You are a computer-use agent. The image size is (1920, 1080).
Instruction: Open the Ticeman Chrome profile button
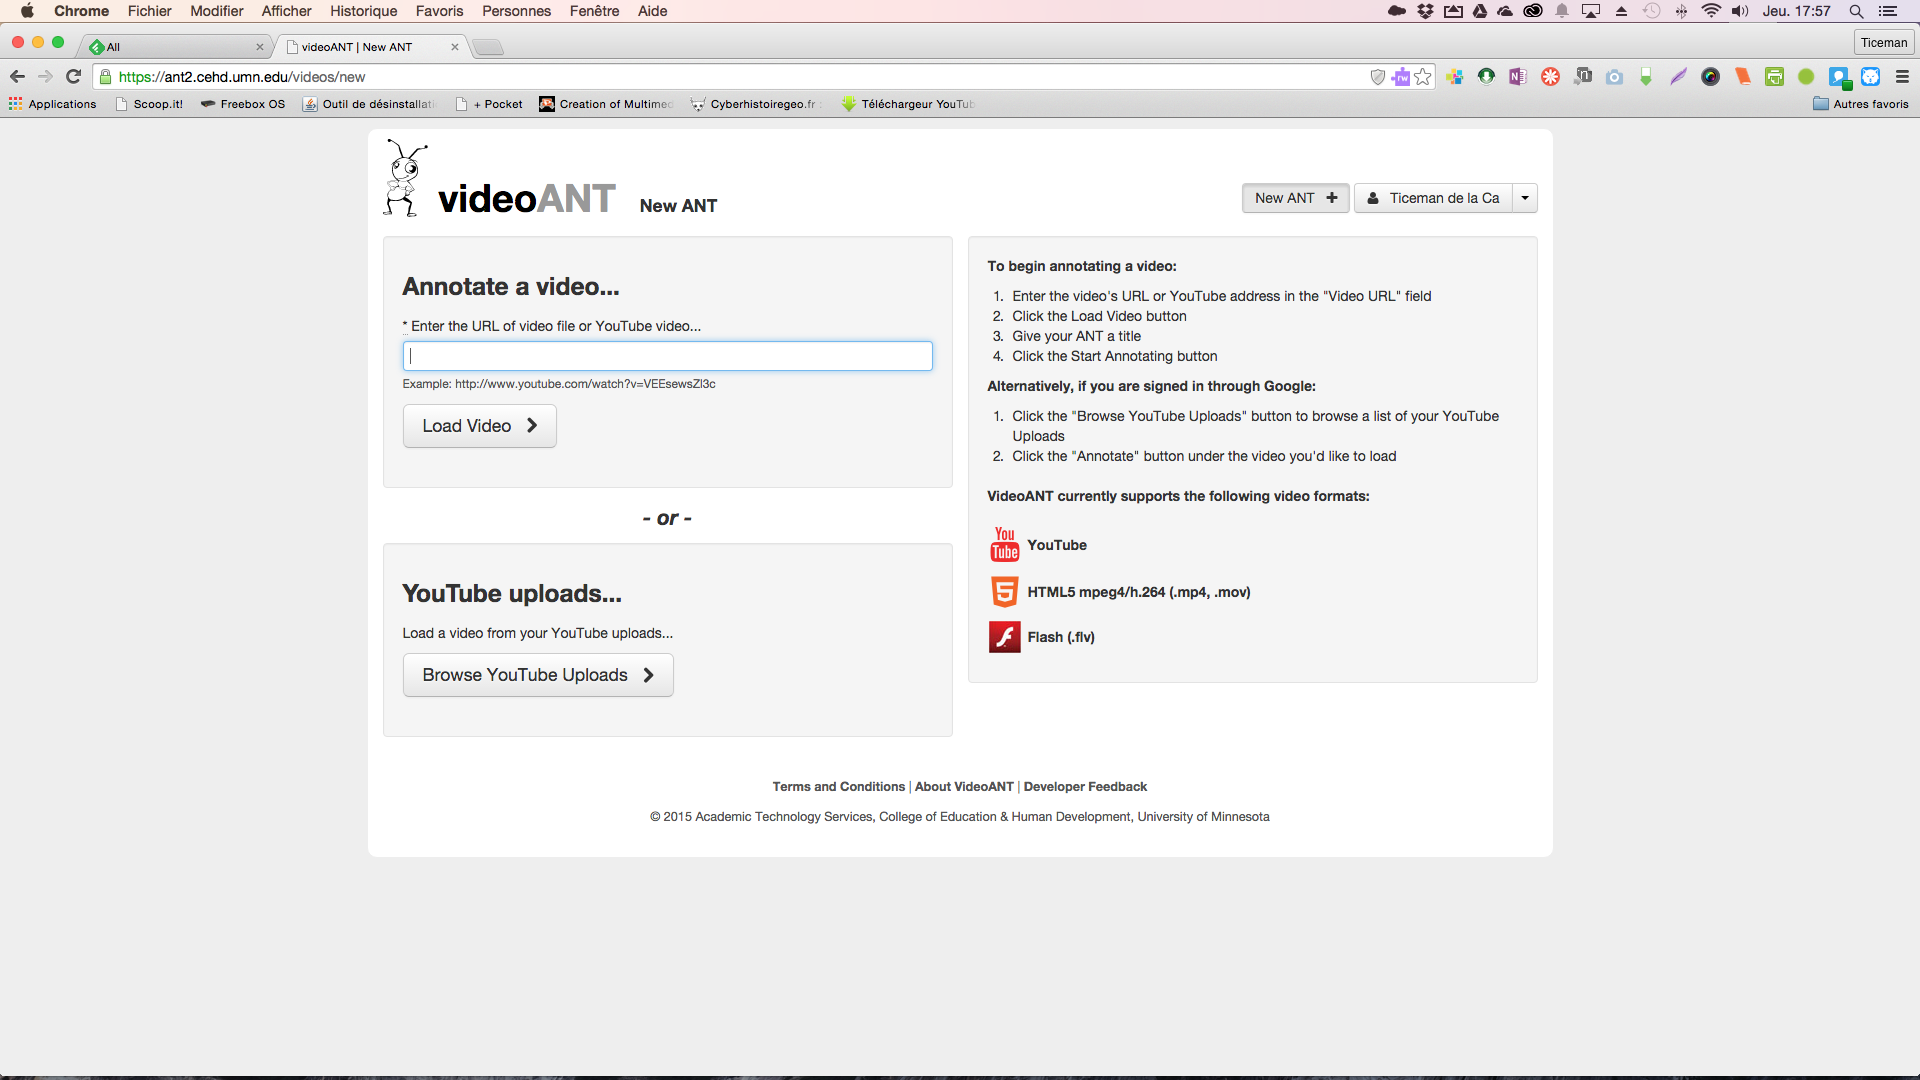[1884, 42]
